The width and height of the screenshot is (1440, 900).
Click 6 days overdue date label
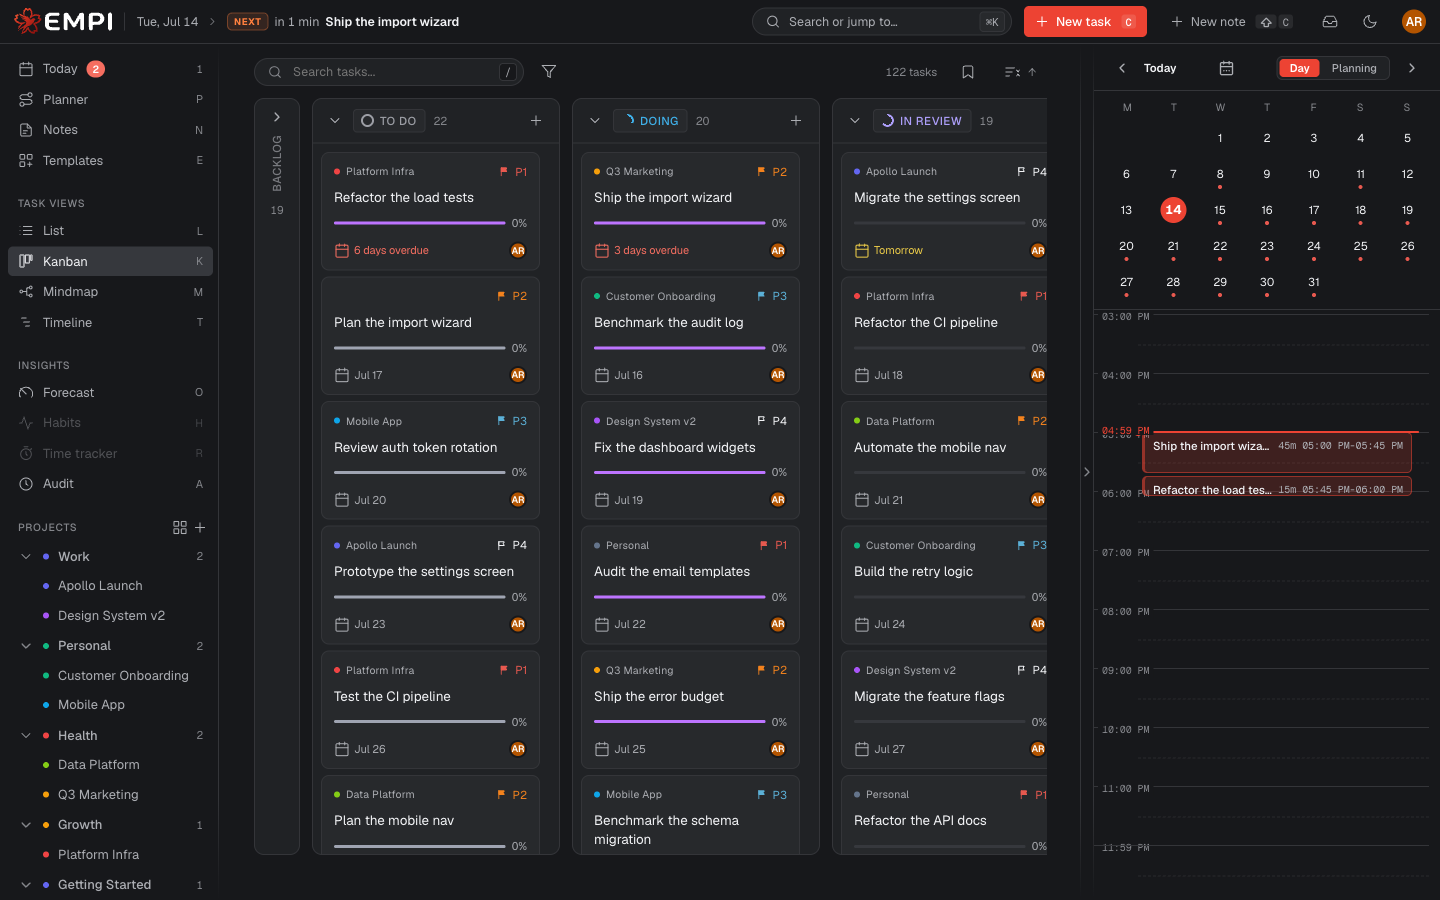[x=381, y=251]
